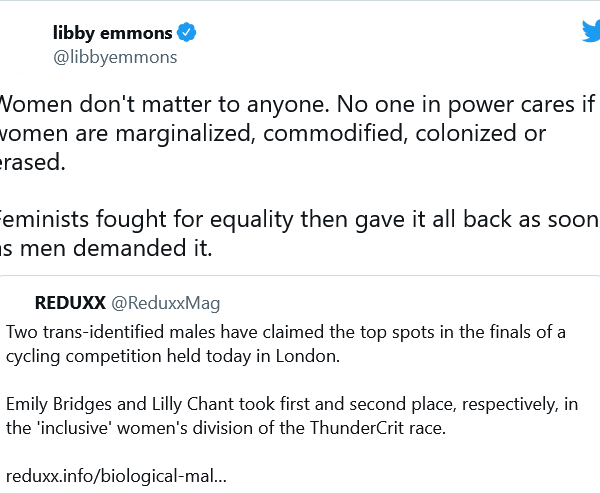Click the line starting "Emily Bridges and Lilly Chant"

click(291, 405)
